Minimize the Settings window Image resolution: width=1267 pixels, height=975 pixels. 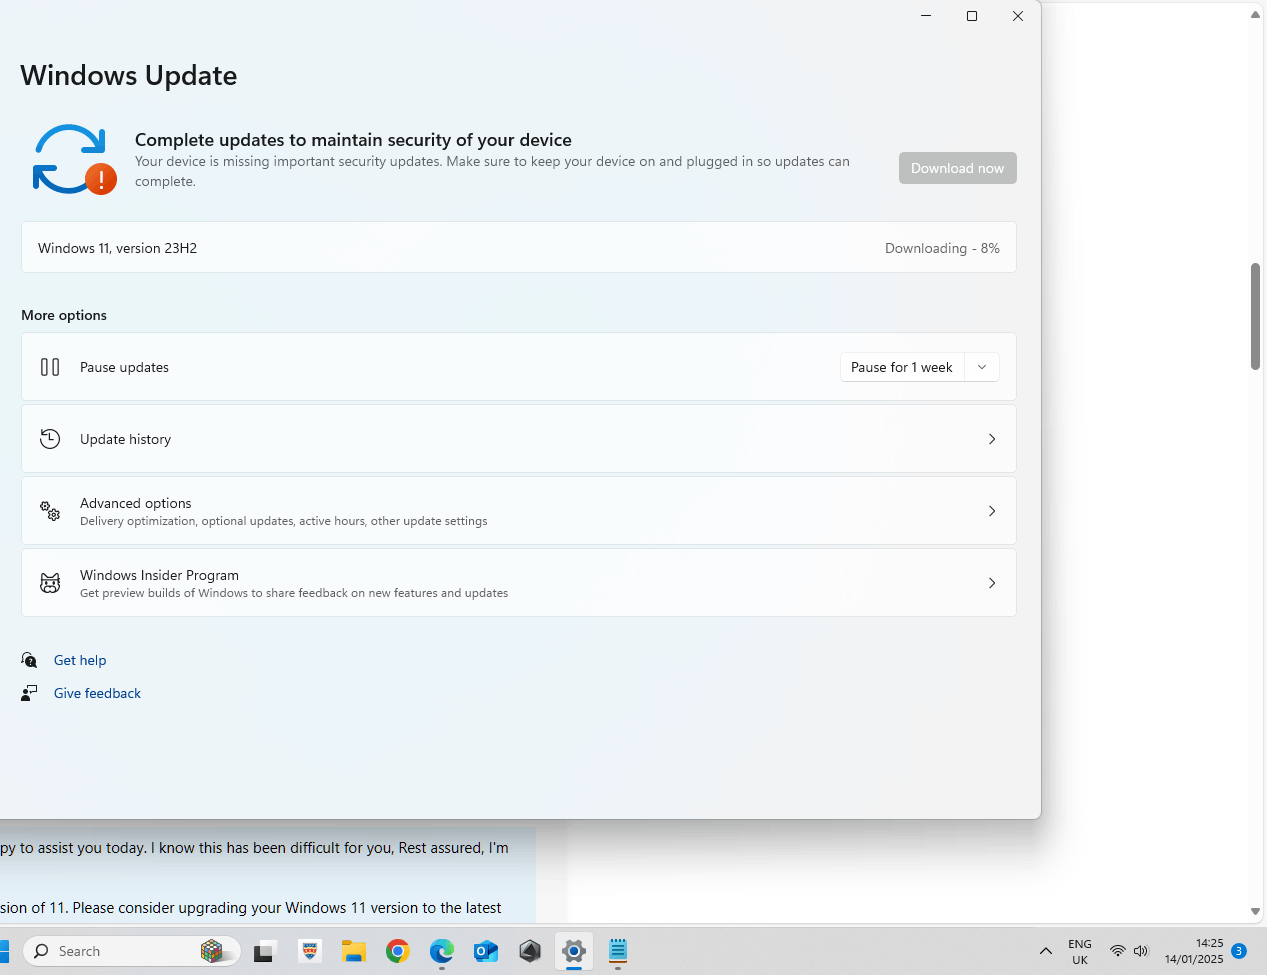pos(926,16)
